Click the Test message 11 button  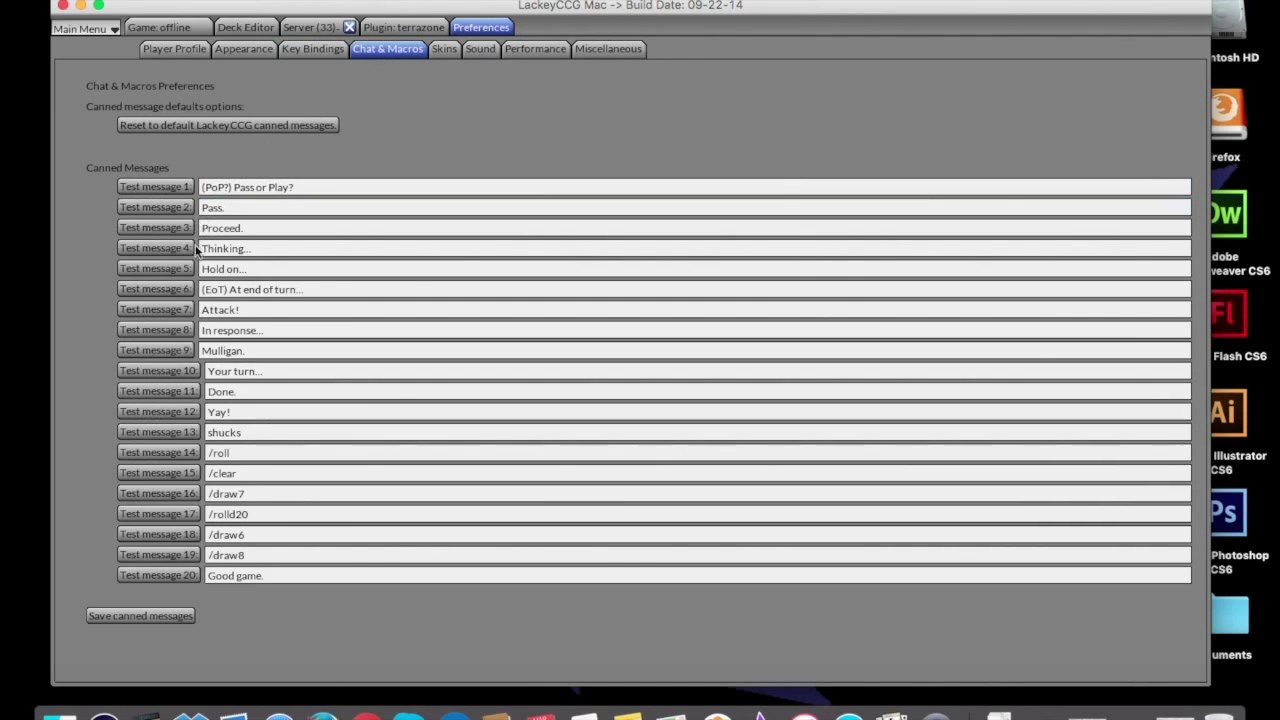click(x=158, y=391)
